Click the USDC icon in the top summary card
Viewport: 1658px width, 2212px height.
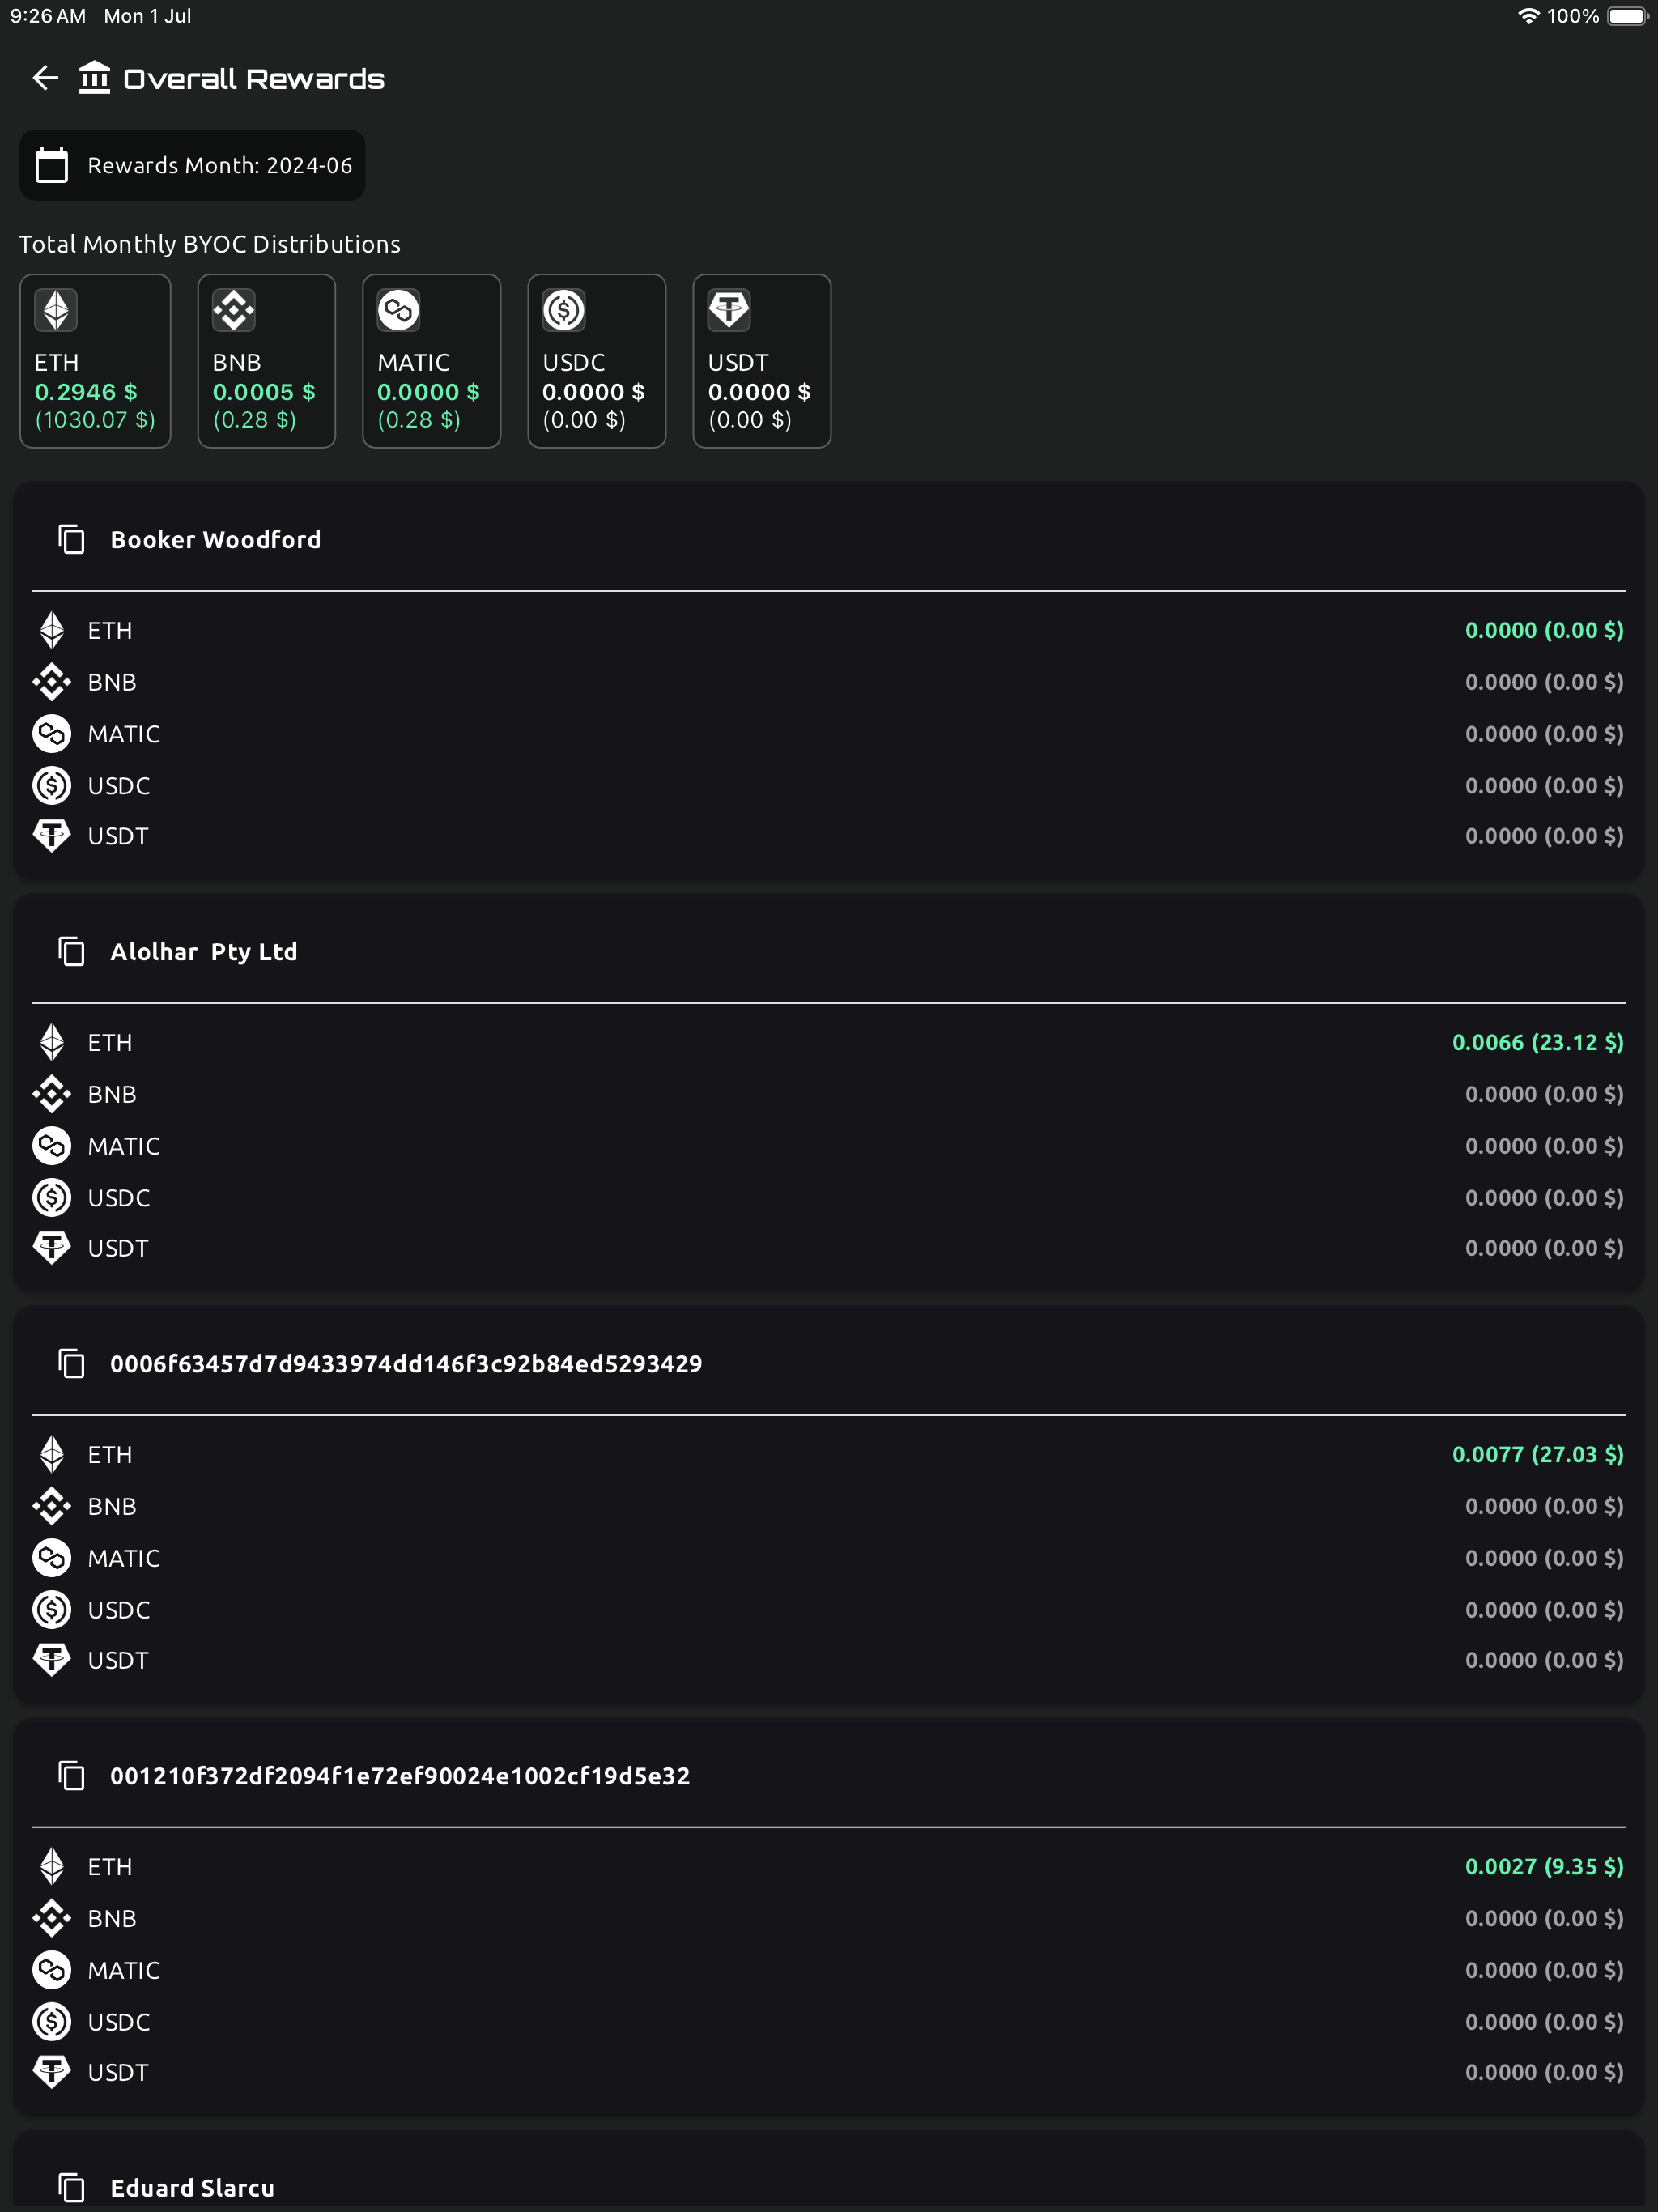(x=564, y=310)
